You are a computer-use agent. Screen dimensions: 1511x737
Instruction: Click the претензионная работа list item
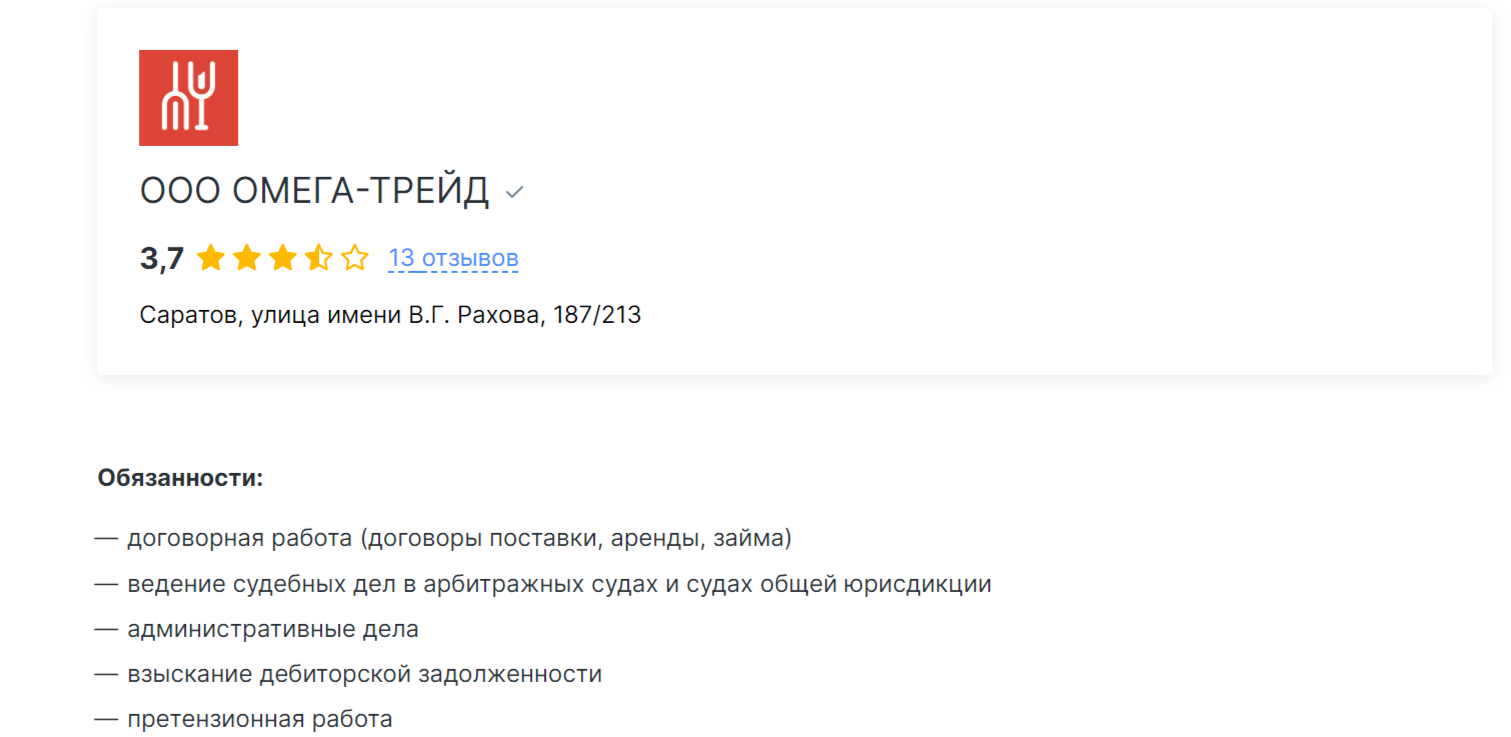(244, 719)
